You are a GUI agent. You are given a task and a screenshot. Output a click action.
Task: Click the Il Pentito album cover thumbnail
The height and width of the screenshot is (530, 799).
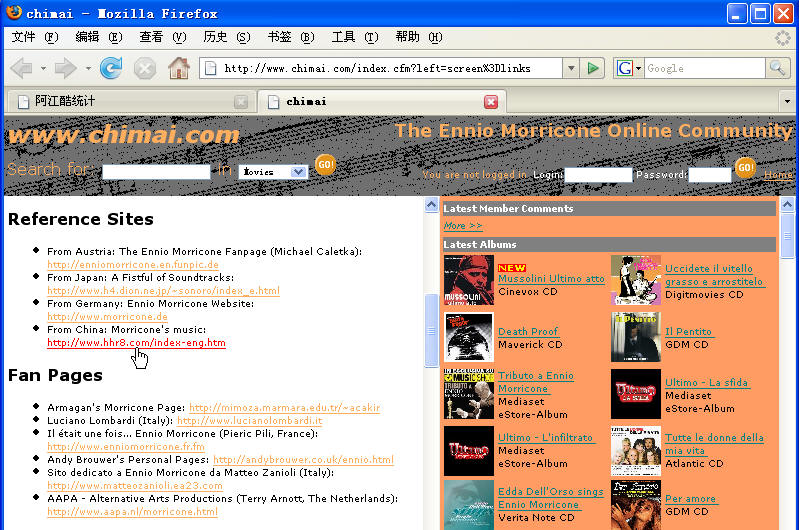(x=636, y=337)
